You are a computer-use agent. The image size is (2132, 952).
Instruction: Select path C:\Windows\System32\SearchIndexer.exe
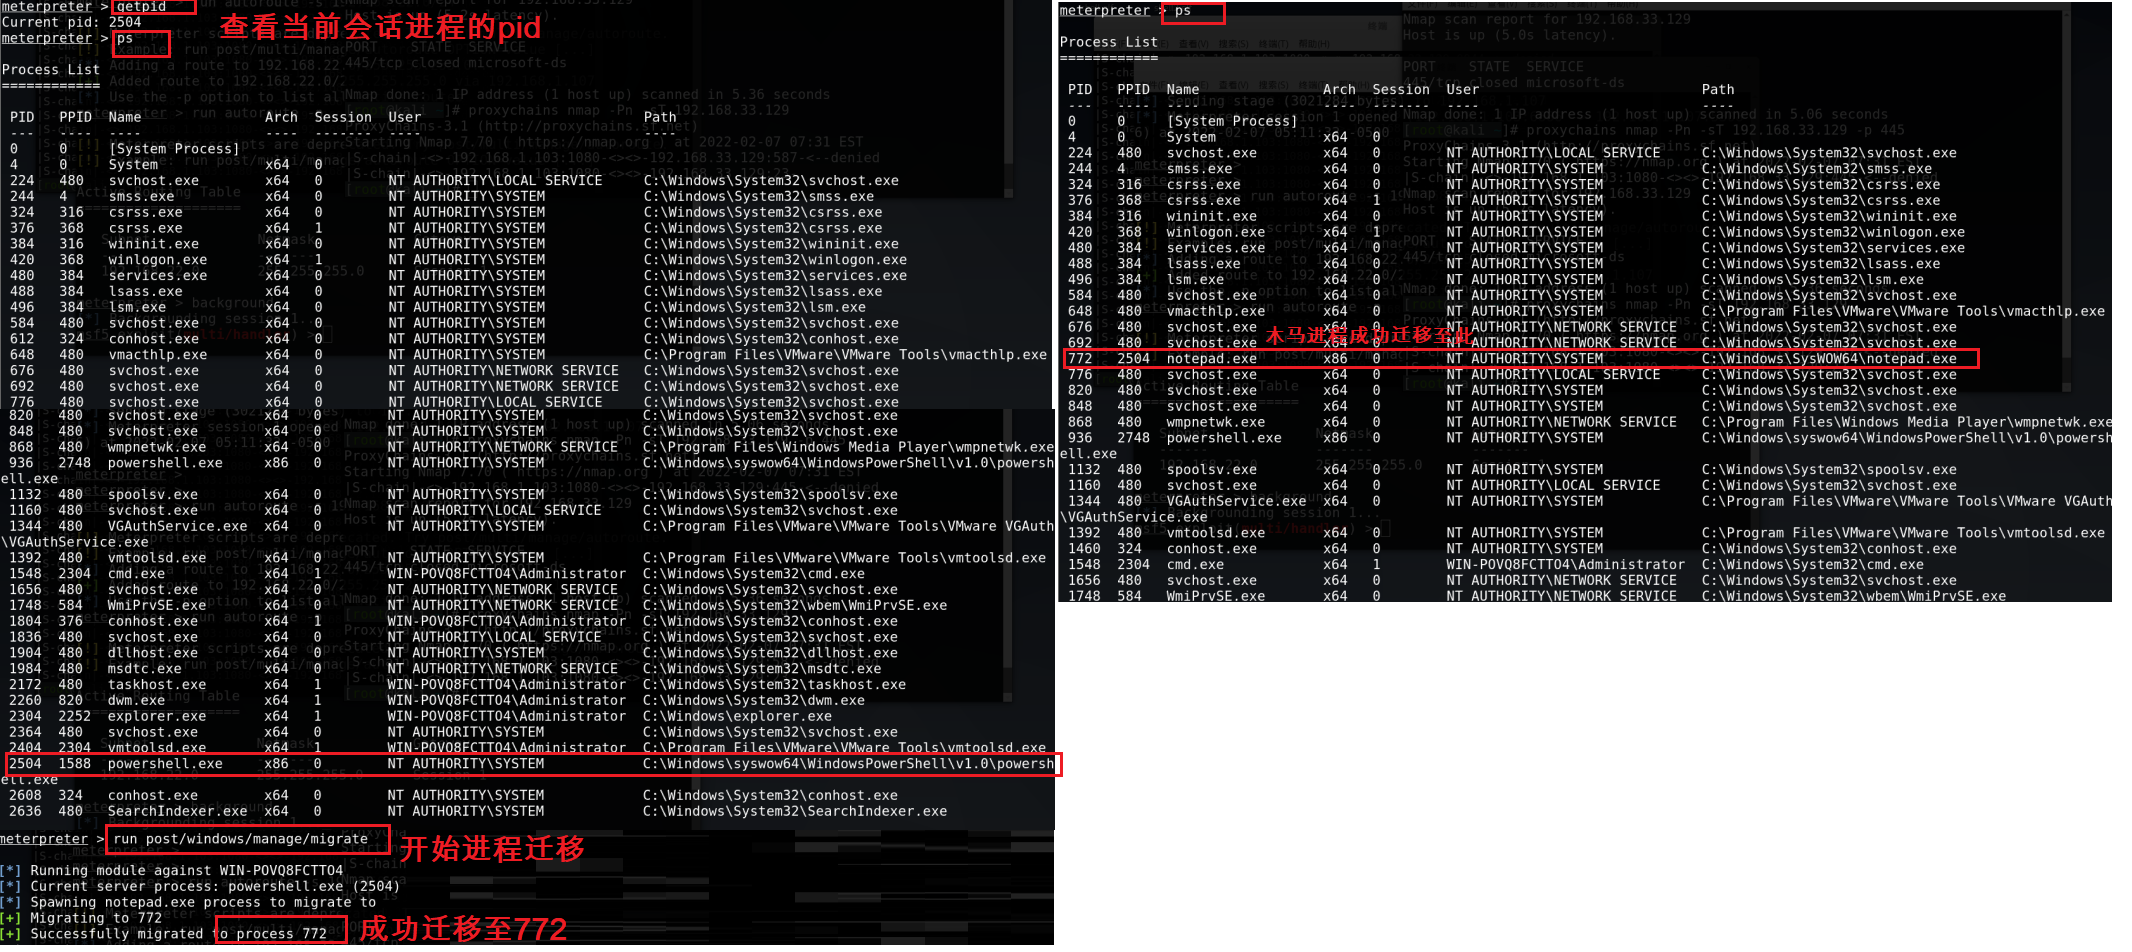point(795,812)
